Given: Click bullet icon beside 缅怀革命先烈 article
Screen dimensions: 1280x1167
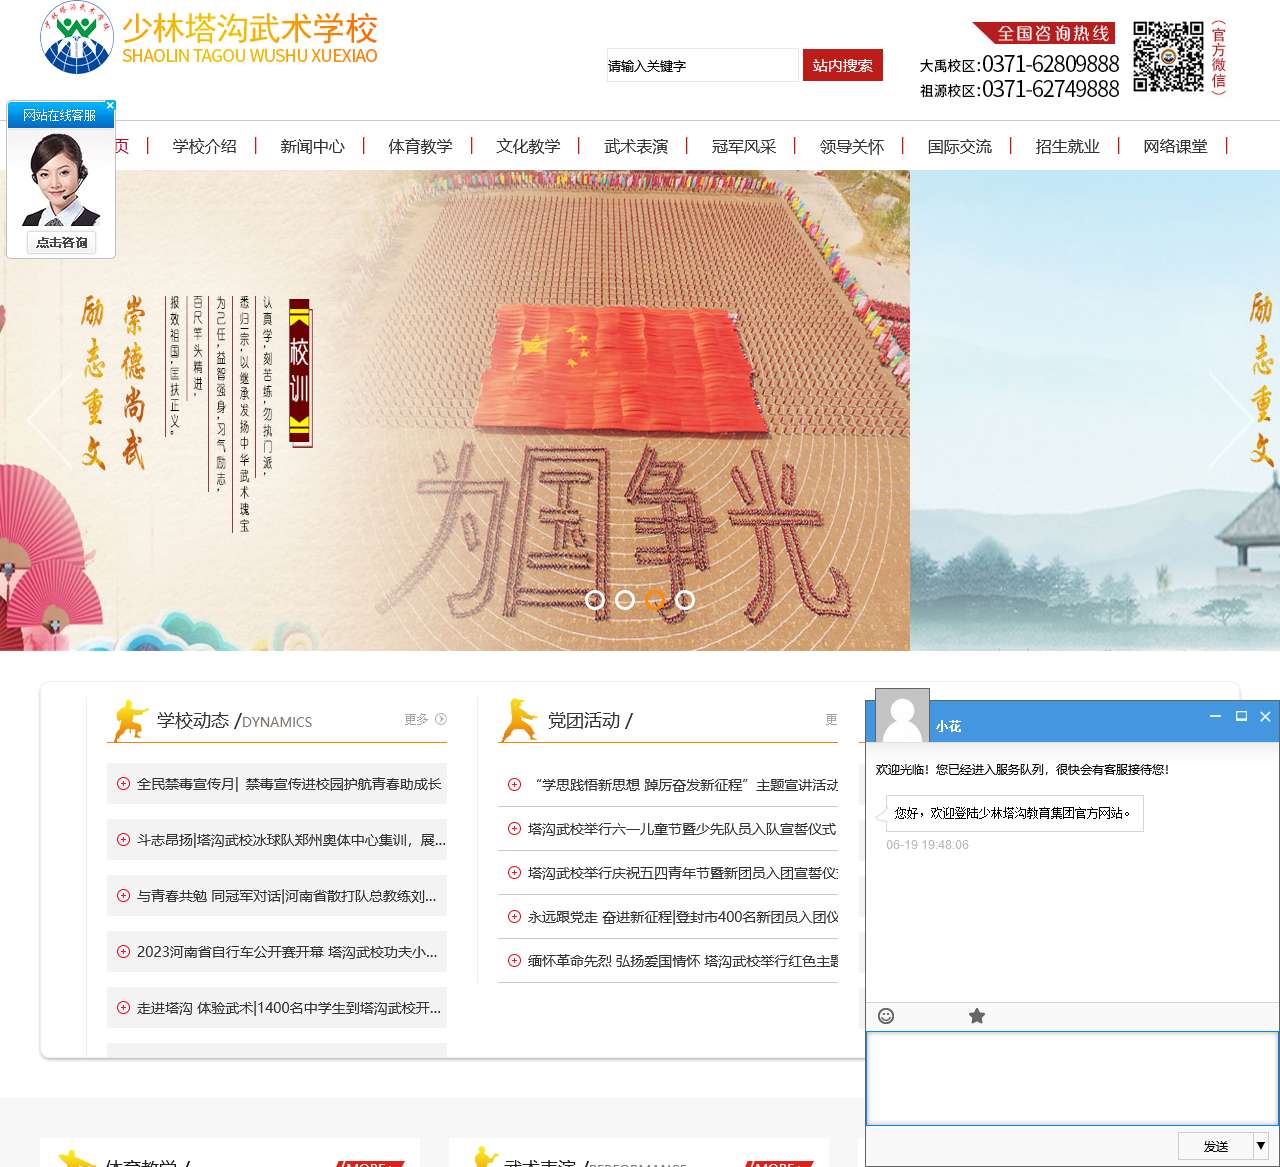Looking at the screenshot, I should [x=514, y=961].
